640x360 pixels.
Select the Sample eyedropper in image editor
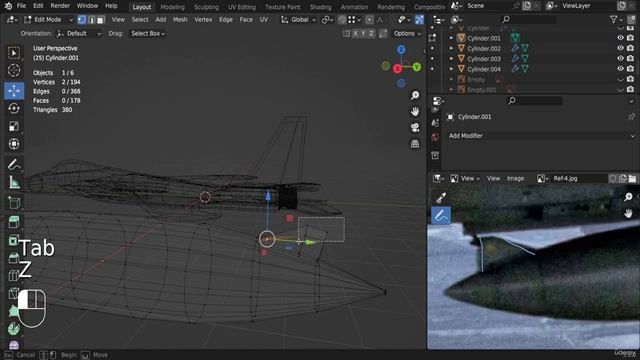(x=441, y=198)
